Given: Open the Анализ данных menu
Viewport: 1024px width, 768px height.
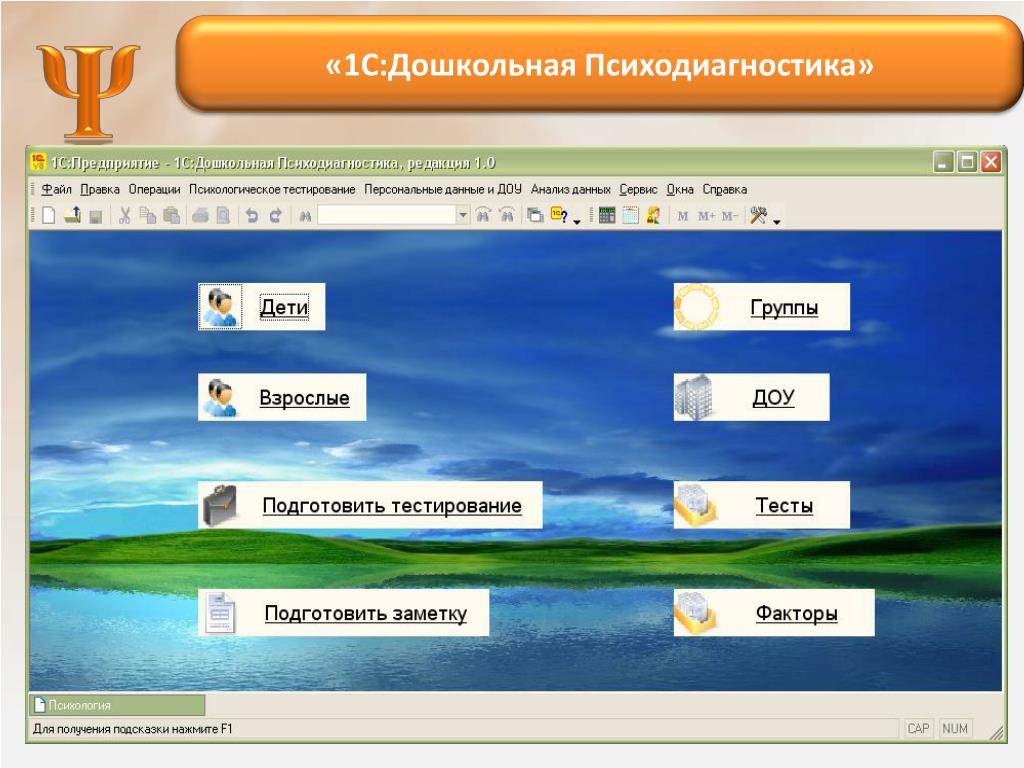Looking at the screenshot, I should (571, 189).
